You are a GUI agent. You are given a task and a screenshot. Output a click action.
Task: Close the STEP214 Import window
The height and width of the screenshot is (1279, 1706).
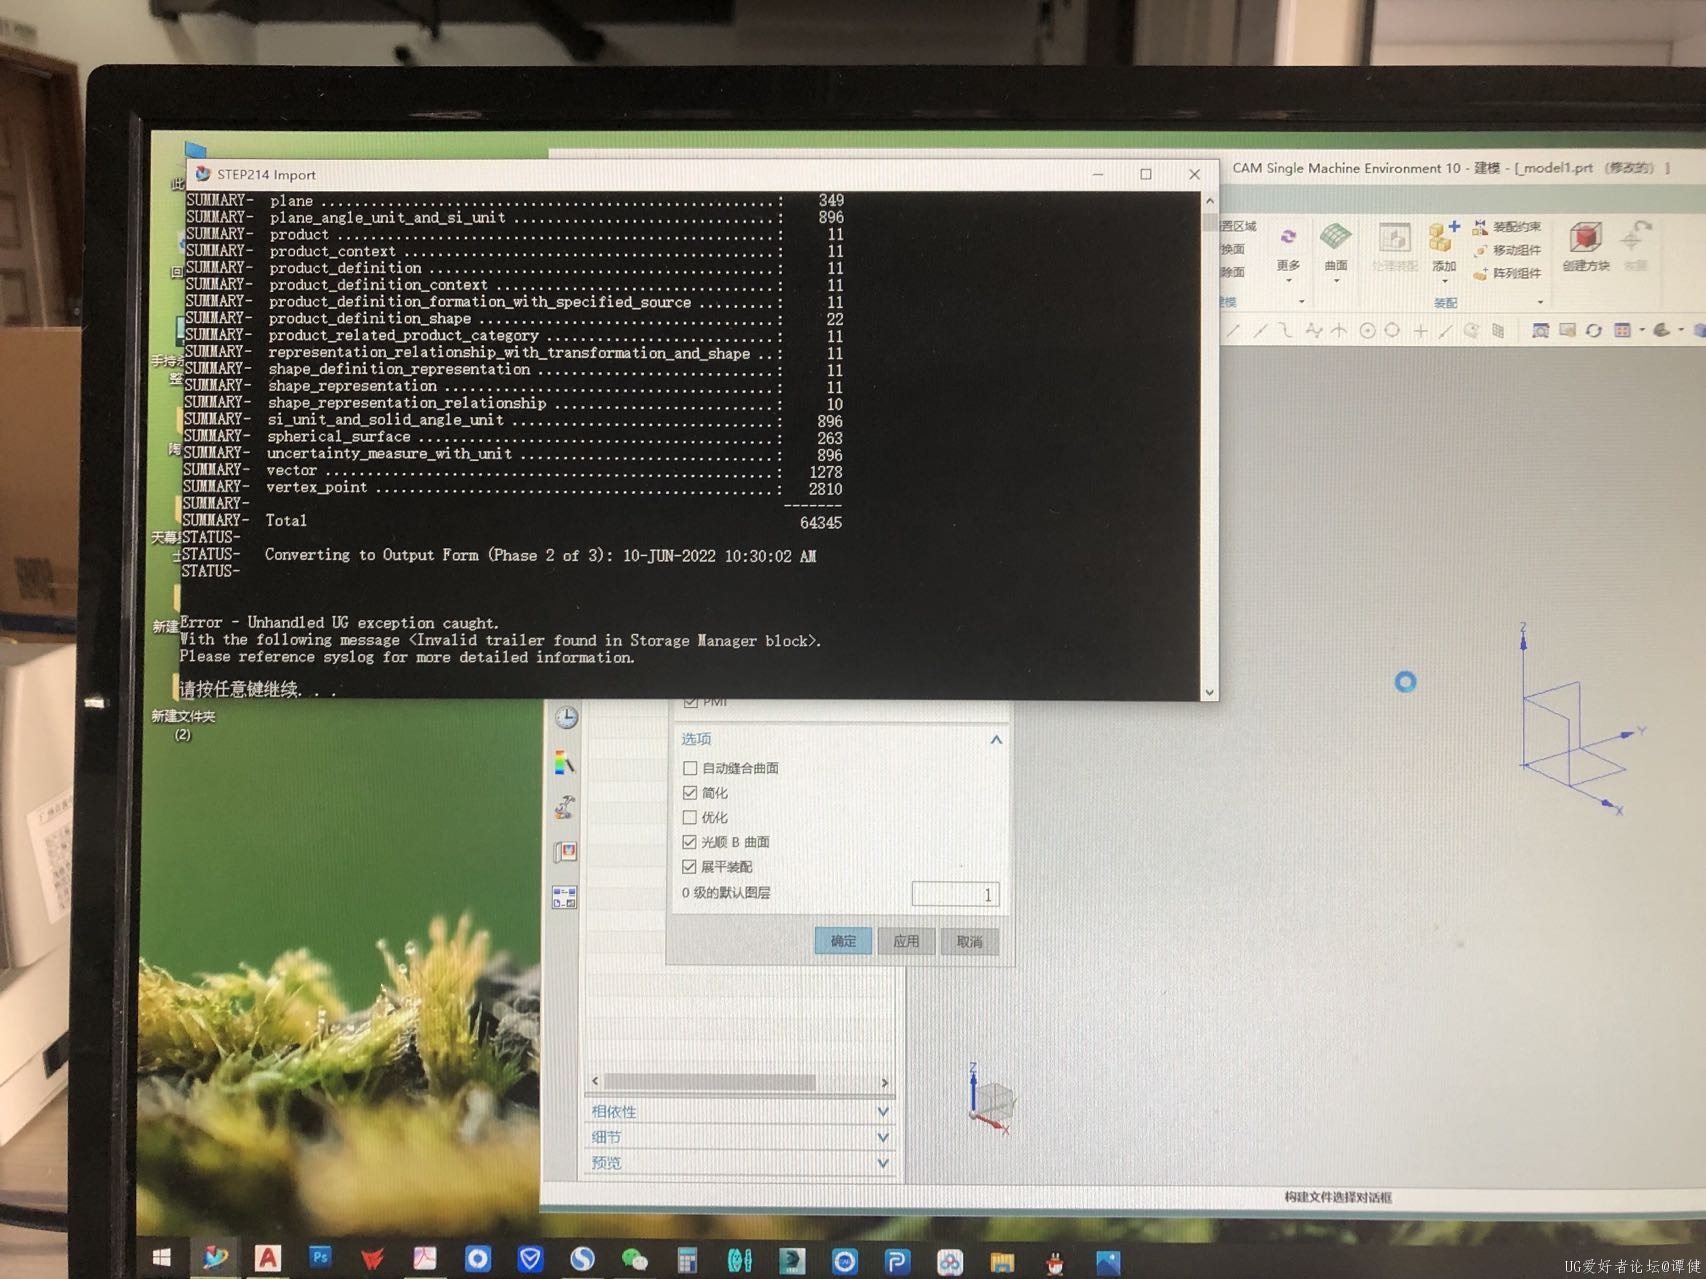1194,174
